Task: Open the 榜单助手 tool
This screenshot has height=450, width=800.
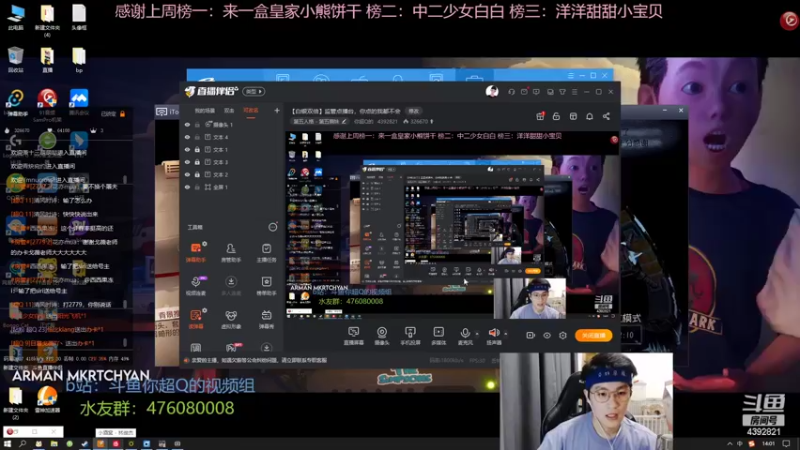Action: coord(266,286)
